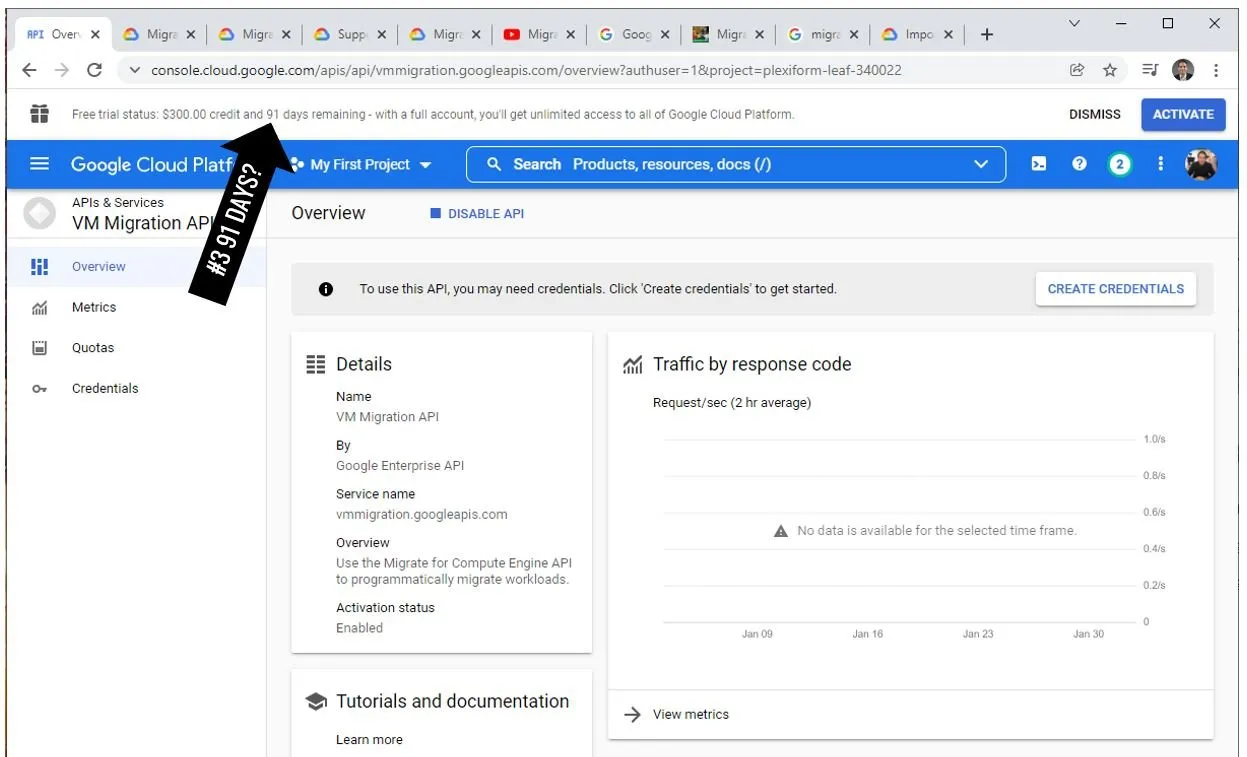Expand the search bar dropdown chevron
Image resolution: width=1247 pixels, height=757 pixels.
point(981,164)
